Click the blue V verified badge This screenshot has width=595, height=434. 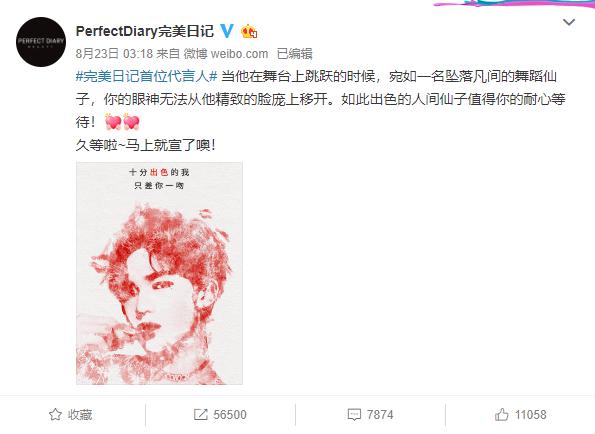(227, 31)
